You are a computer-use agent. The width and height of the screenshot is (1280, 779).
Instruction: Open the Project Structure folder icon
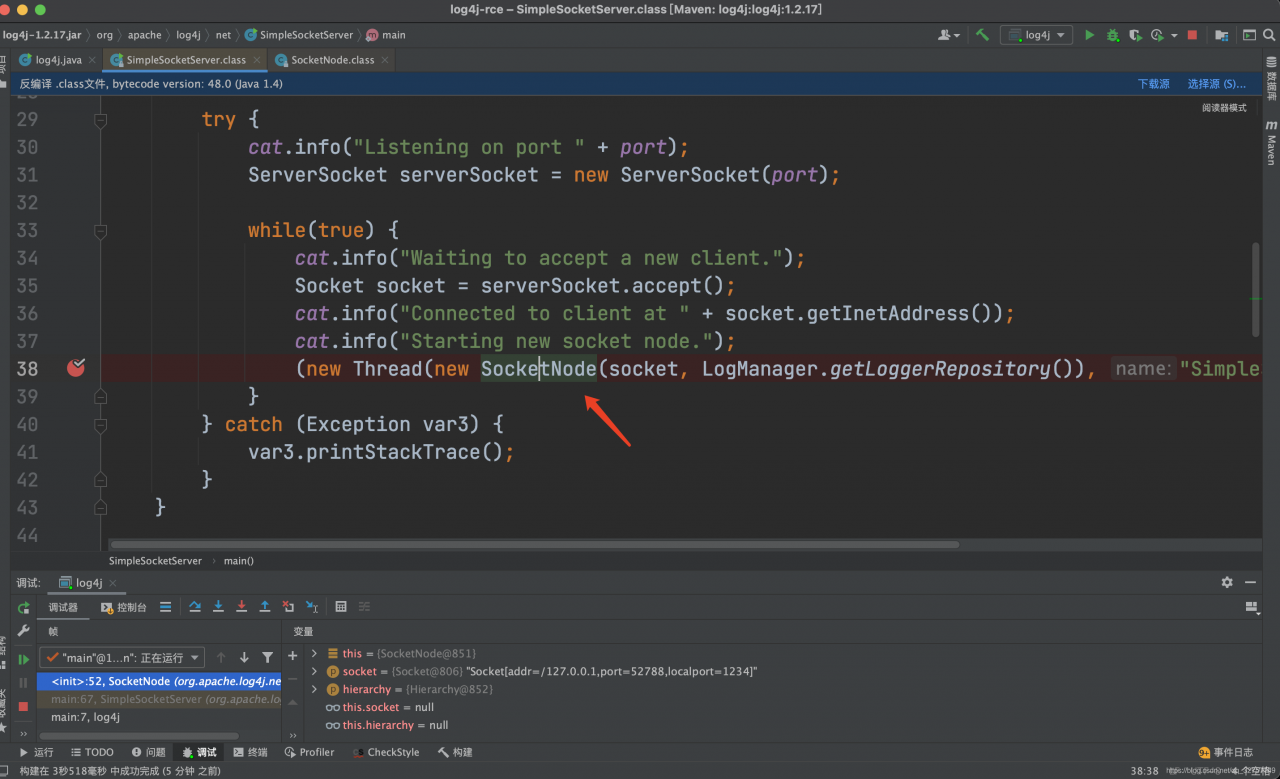[1222, 35]
